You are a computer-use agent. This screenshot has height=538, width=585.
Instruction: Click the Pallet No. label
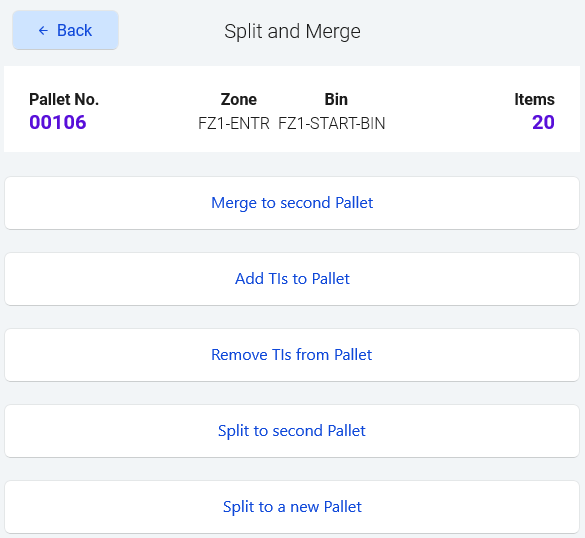coord(64,99)
